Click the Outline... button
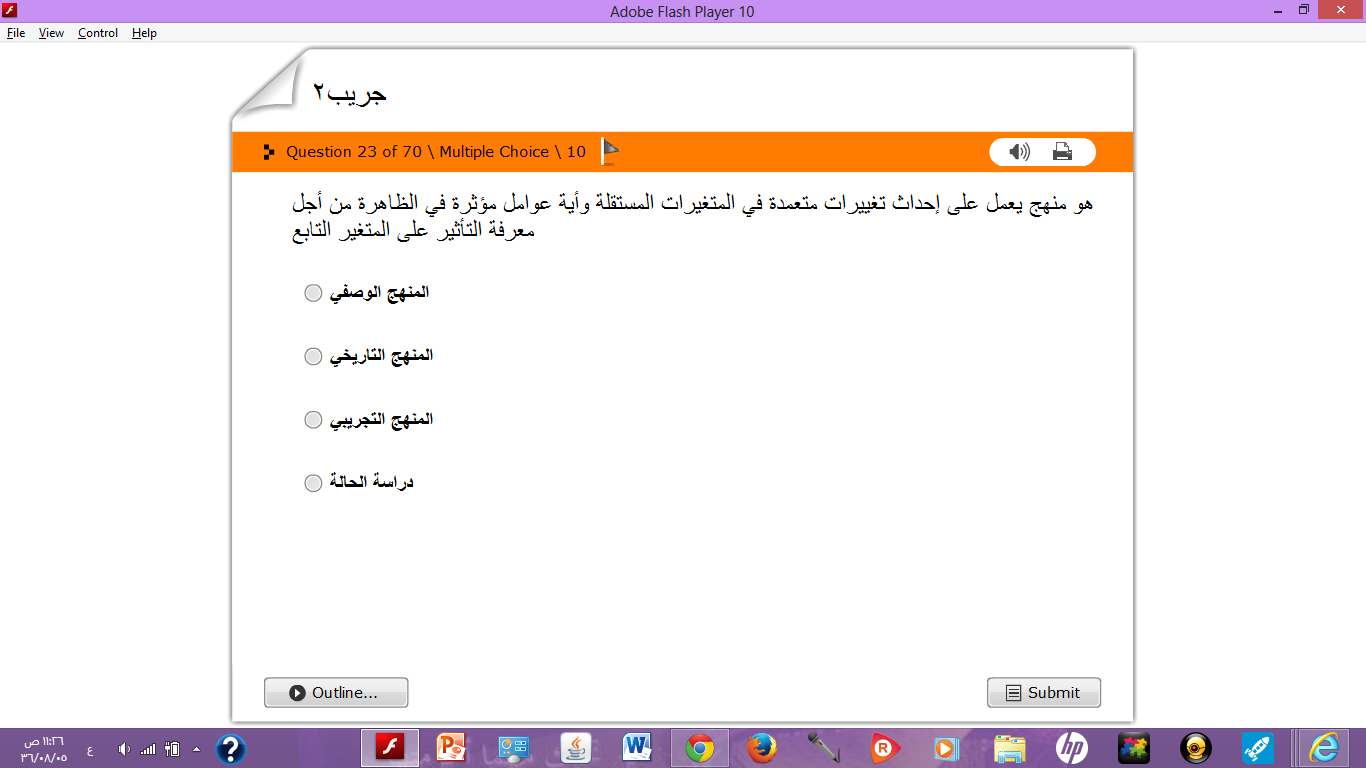This screenshot has width=1366, height=768. point(336,693)
